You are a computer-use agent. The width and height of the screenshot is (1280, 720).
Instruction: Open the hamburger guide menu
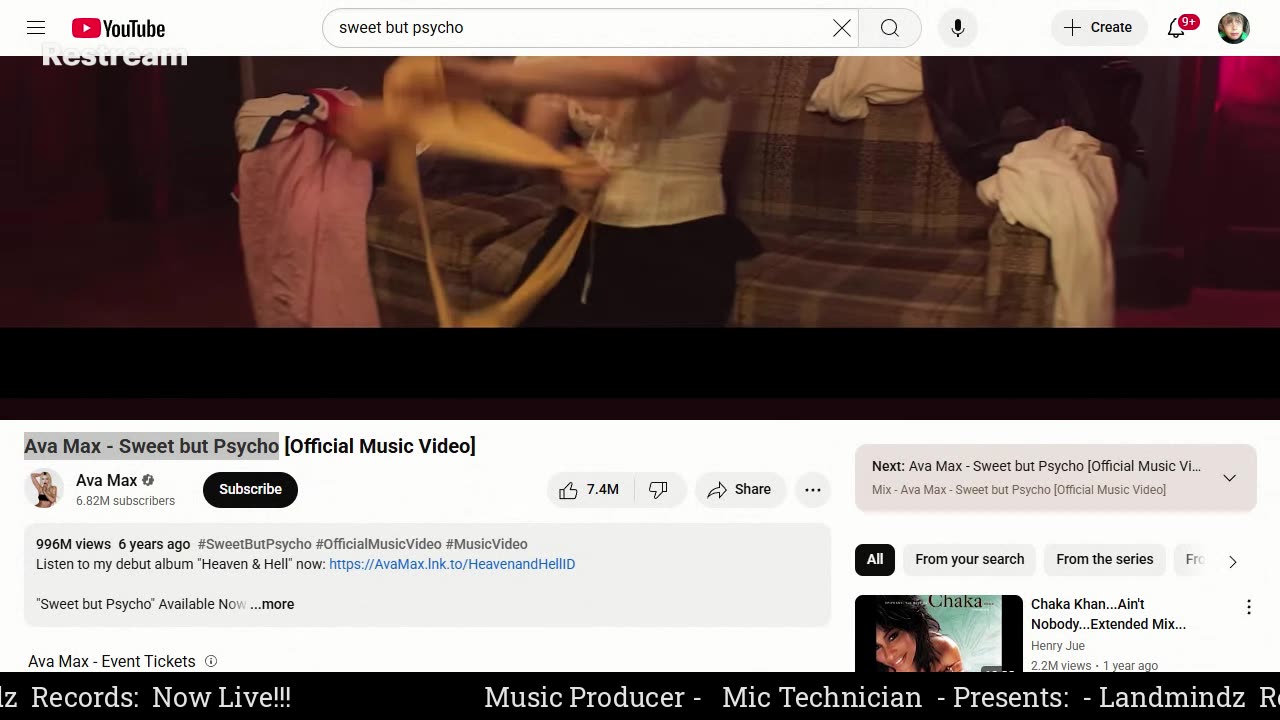pyautogui.click(x=36, y=28)
